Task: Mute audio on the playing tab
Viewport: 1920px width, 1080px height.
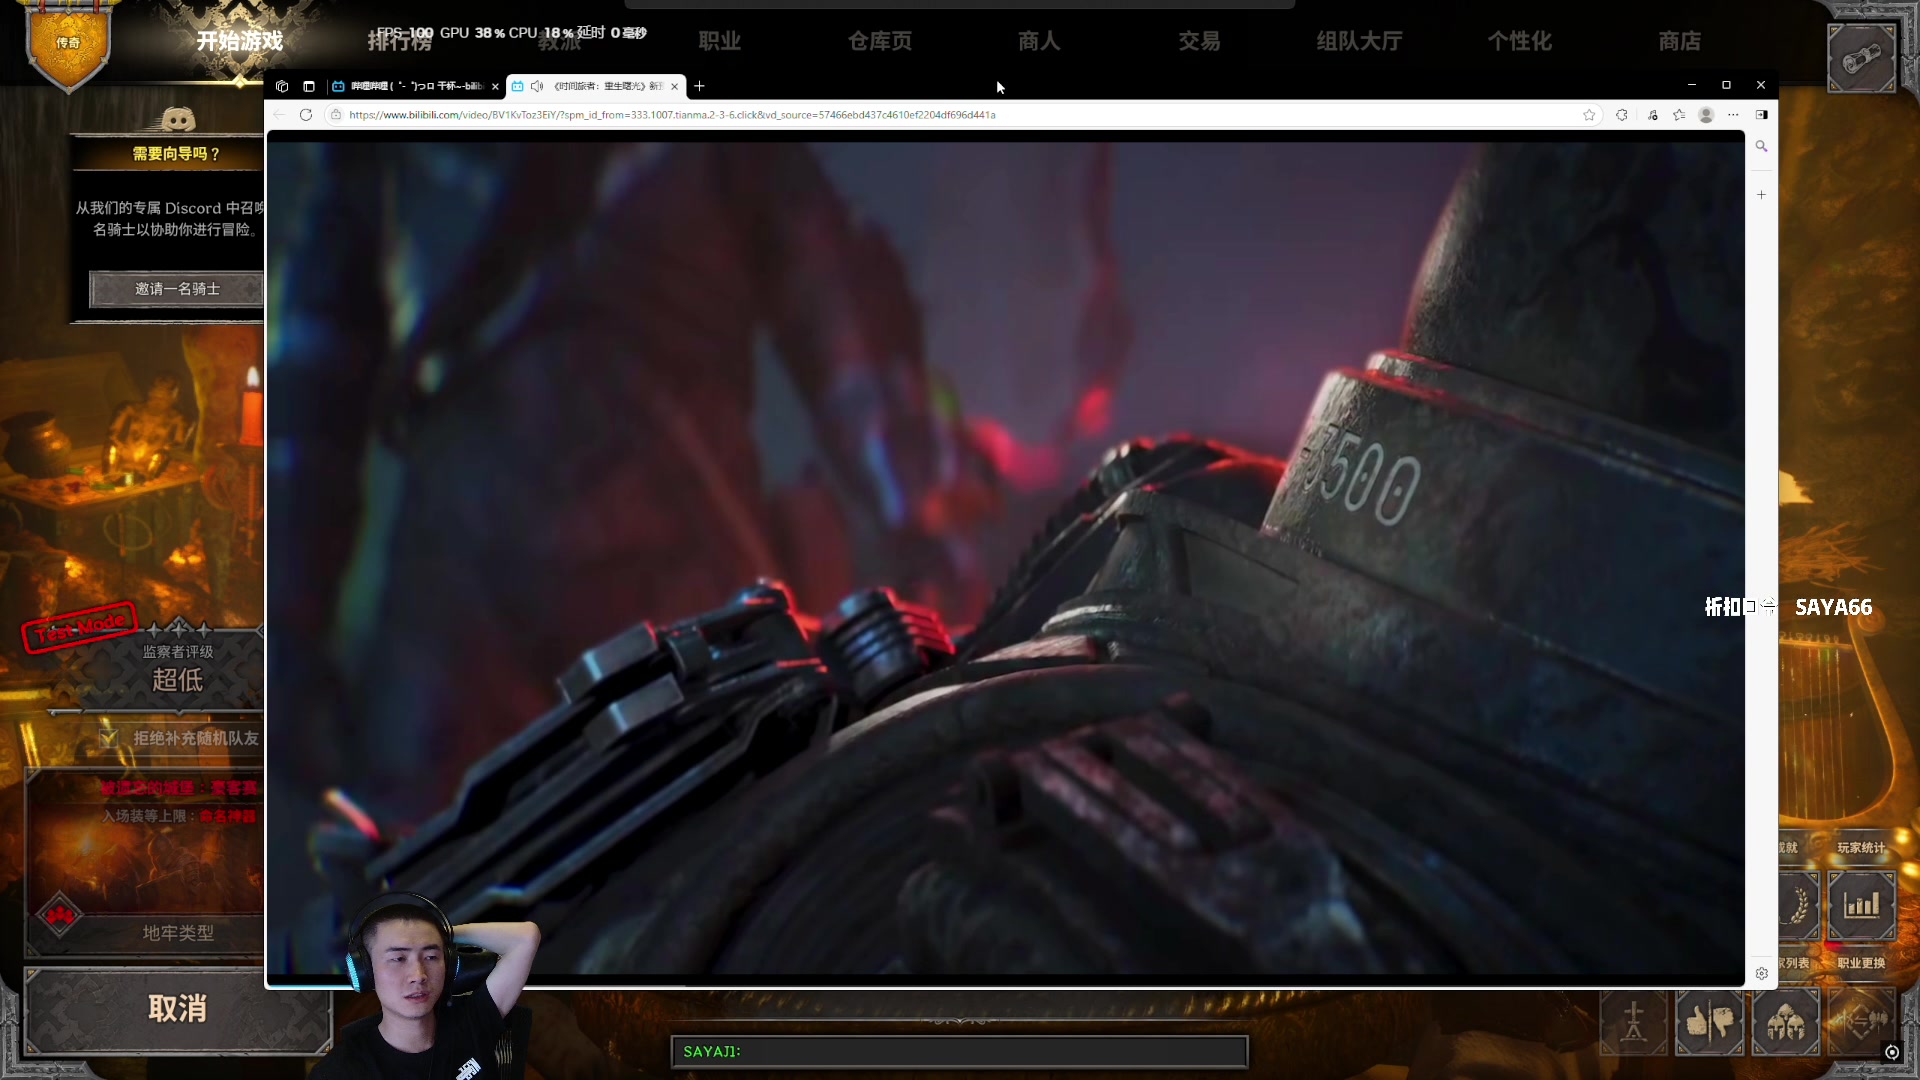Action: tap(537, 86)
